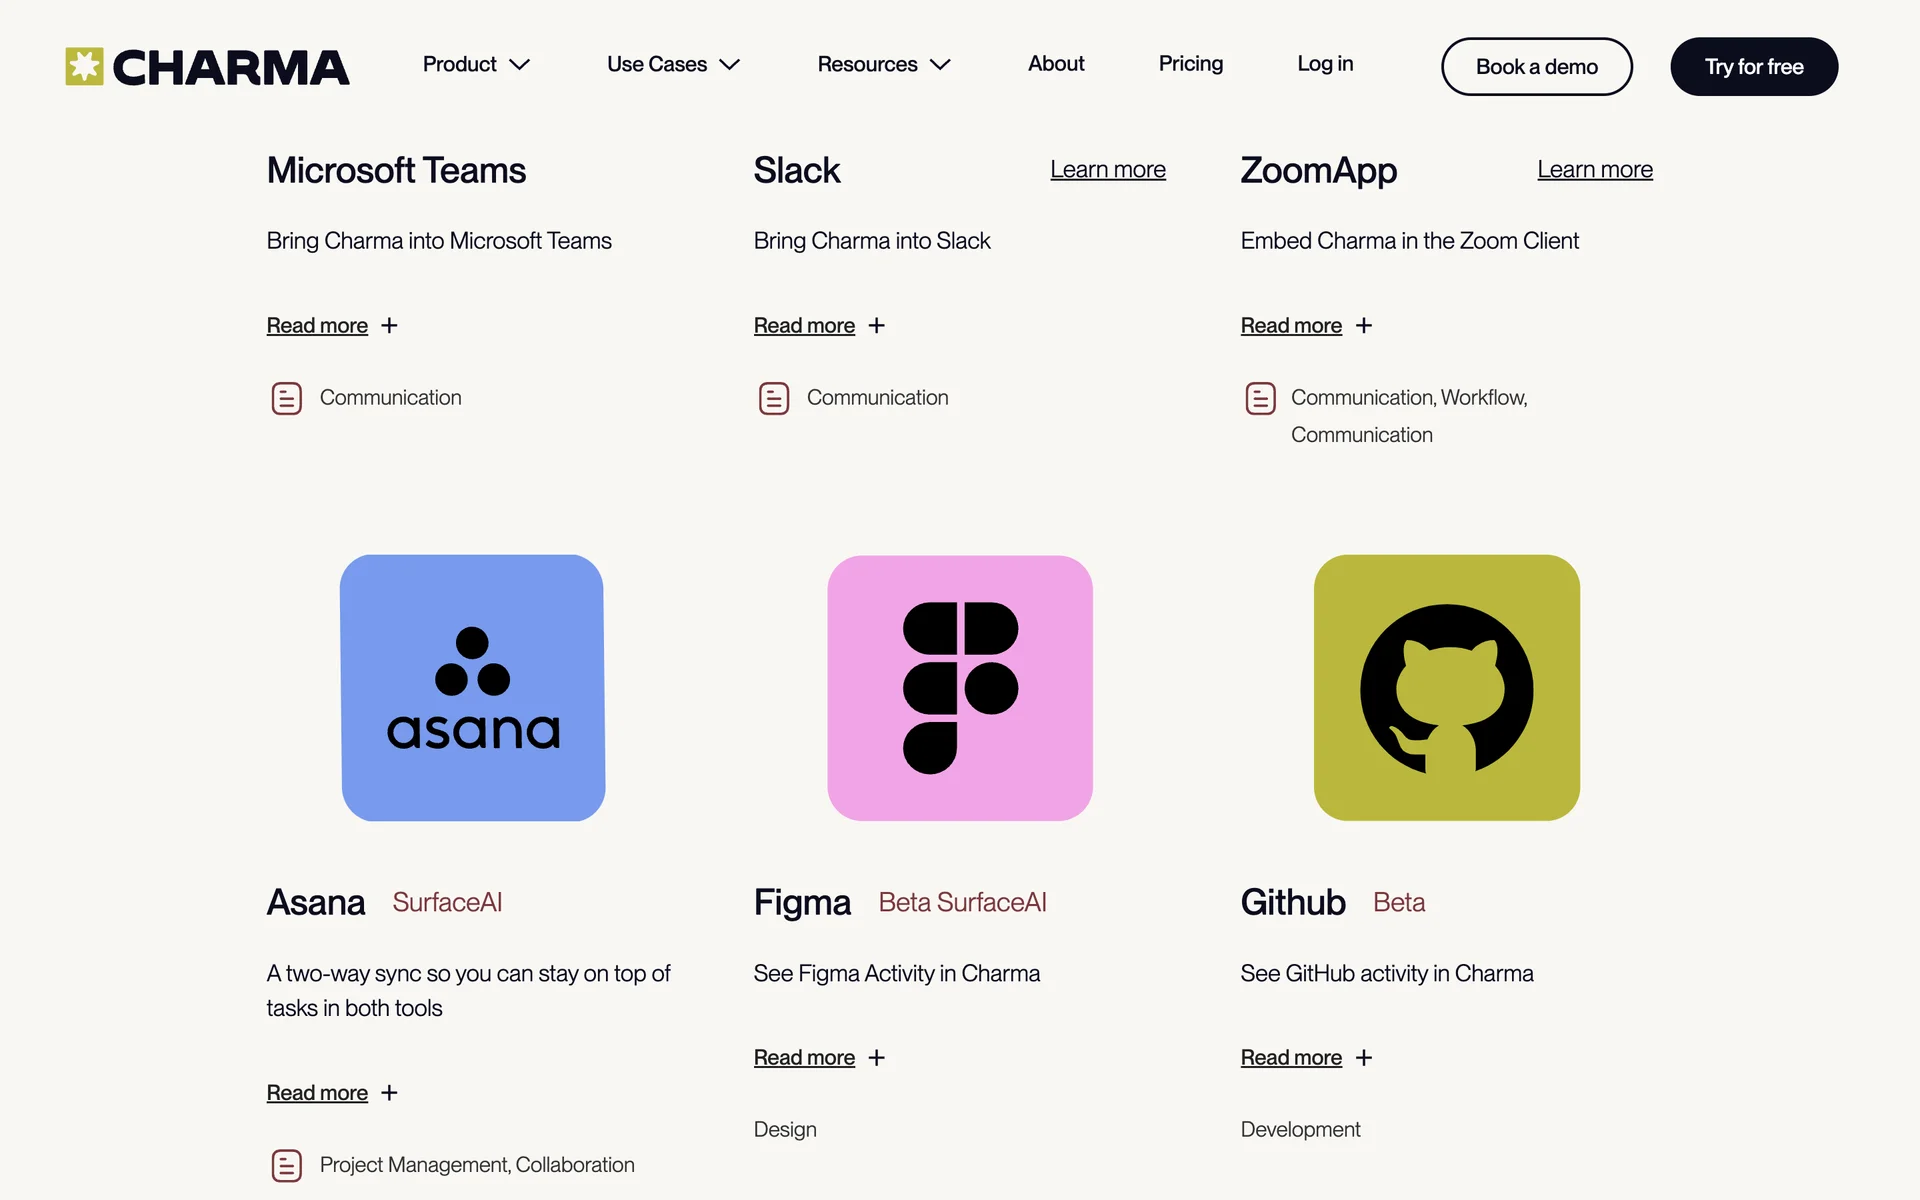Expand Read more plus under Slack

tap(876, 326)
